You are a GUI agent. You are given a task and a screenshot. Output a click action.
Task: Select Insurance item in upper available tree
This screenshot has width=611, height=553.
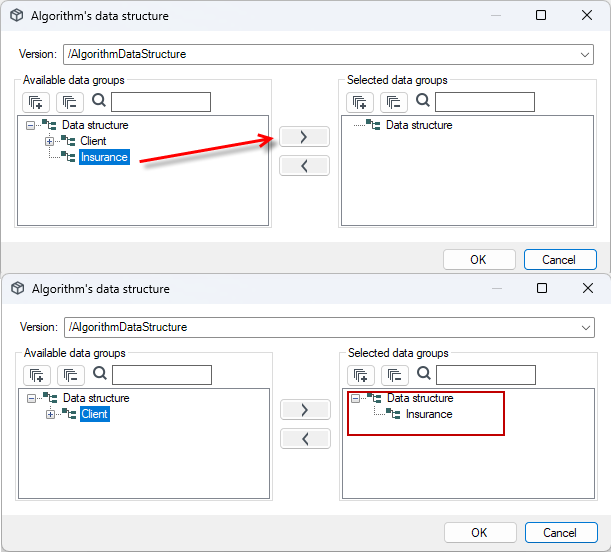104,157
